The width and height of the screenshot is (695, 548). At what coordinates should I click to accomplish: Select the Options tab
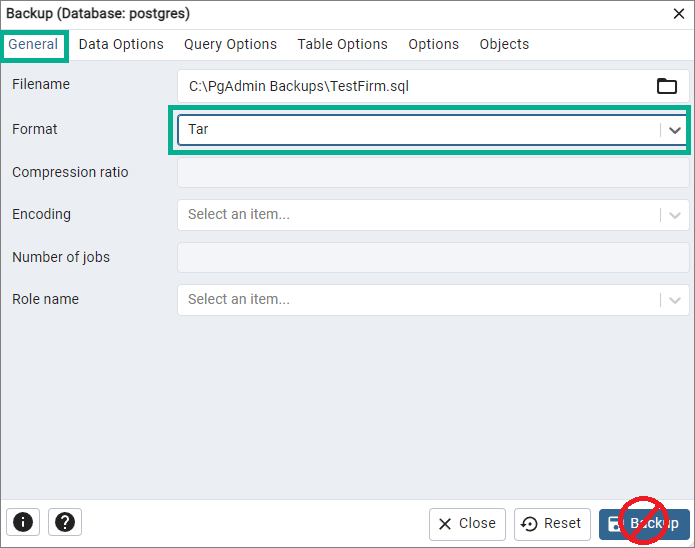pos(433,44)
